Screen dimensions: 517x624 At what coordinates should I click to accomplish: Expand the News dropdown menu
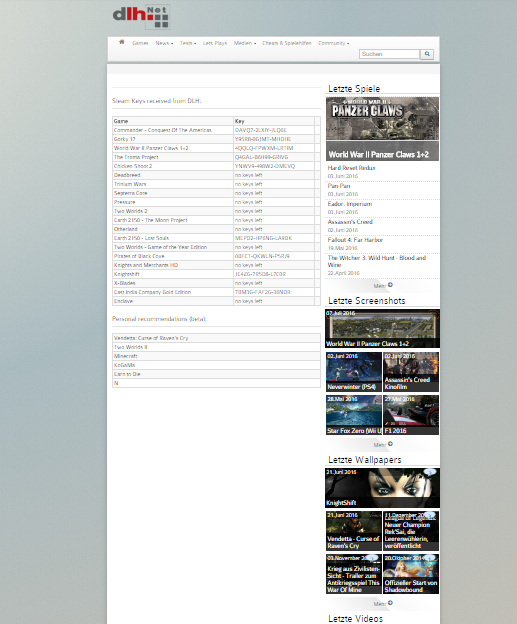pos(164,43)
